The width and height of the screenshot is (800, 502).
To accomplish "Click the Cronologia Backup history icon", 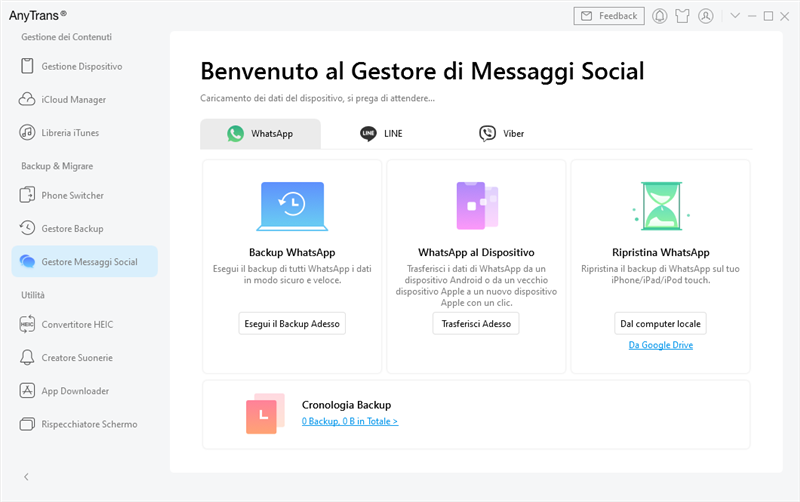I will (265, 414).
